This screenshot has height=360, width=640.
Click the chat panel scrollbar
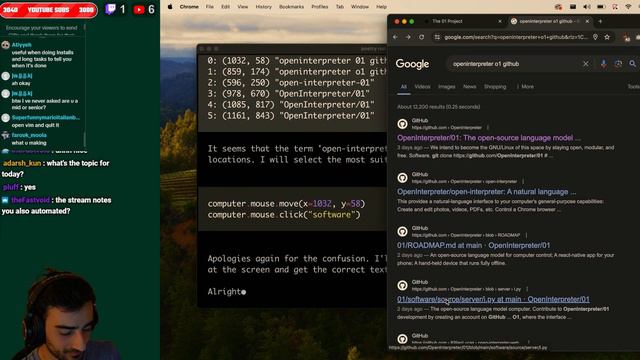coord(84,139)
